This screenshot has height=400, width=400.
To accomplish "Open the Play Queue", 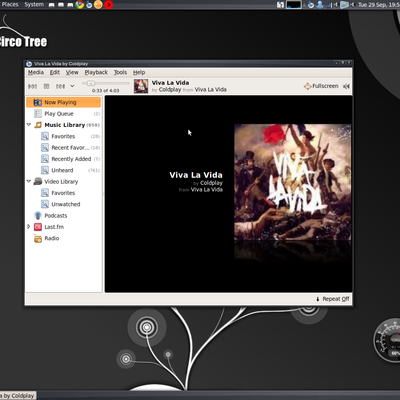I will click(x=63, y=114).
